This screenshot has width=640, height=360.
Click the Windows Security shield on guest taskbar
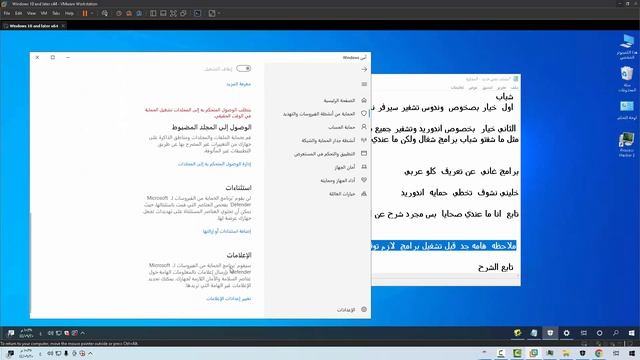[x=550, y=333]
